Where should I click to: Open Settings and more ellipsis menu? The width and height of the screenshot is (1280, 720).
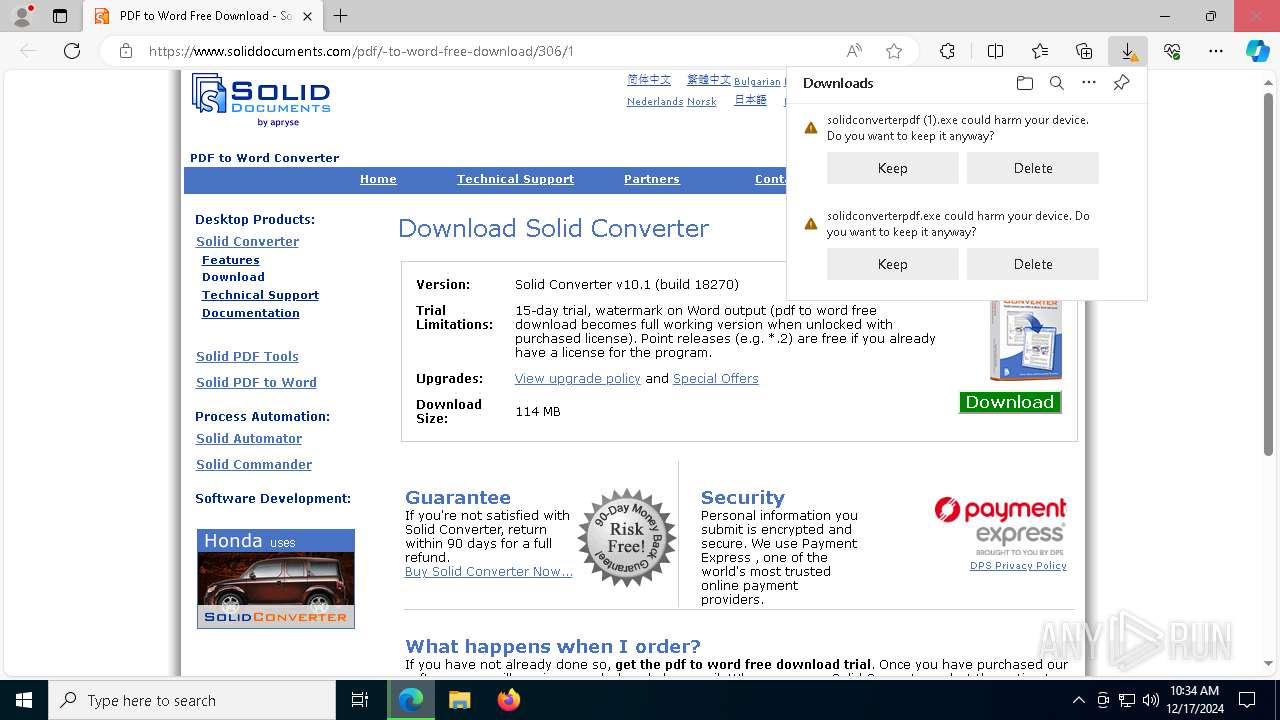pyautogui.click(x=1216, y=51)
